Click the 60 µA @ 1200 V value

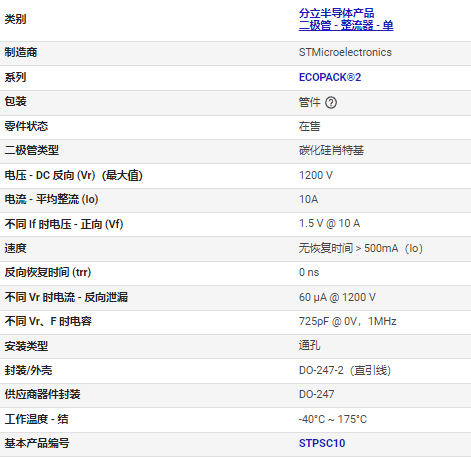click(337, 297)
